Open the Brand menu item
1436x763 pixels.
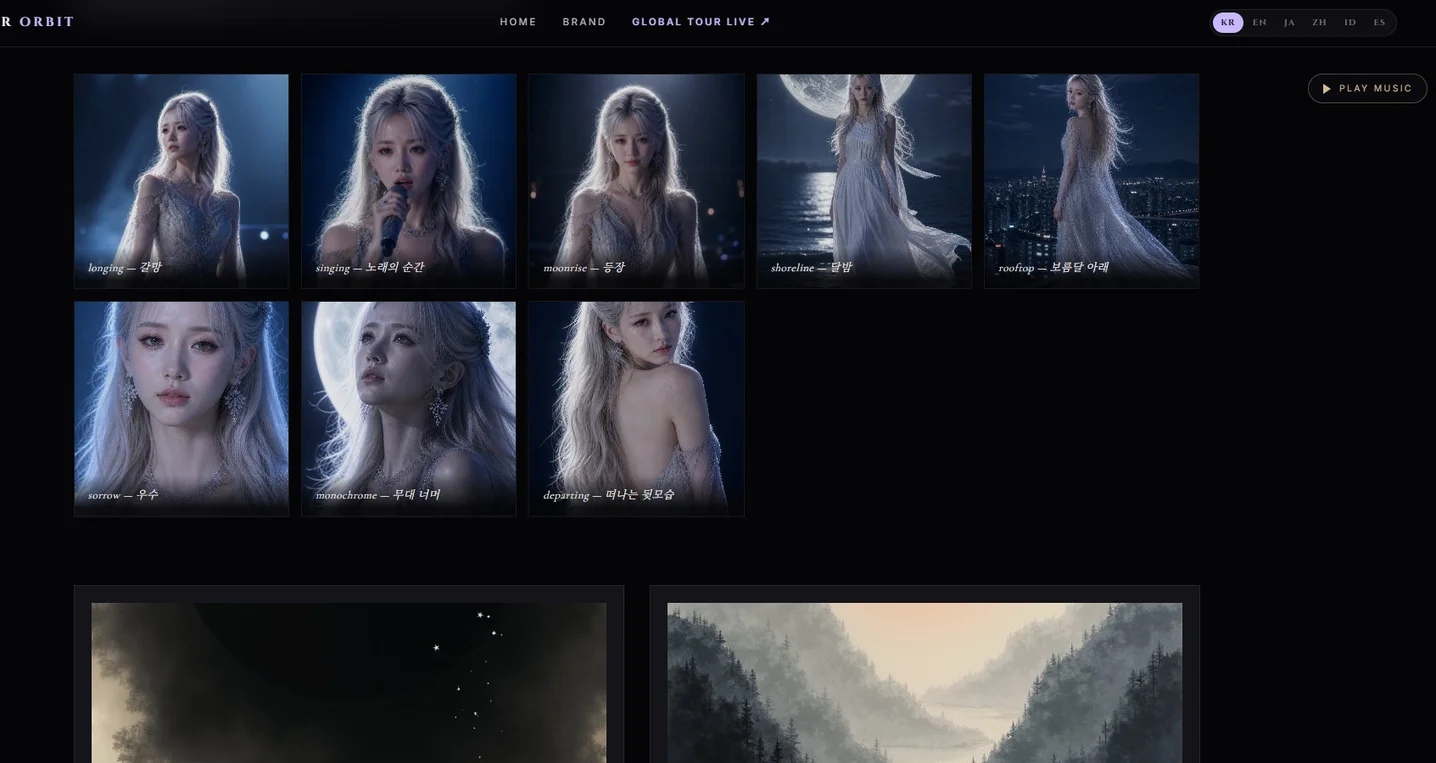pyautogui.click(x=584, y=22)
